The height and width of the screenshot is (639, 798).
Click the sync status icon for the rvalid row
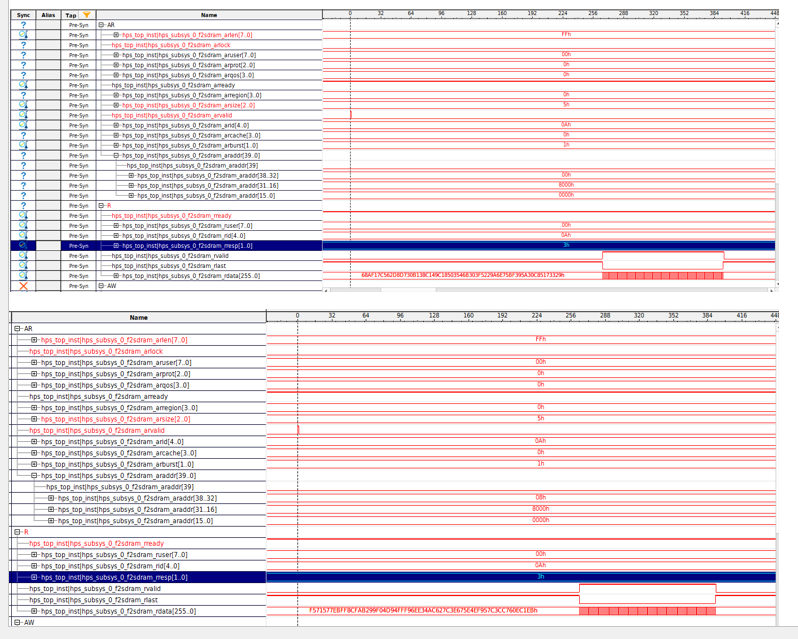pos(23,256)
